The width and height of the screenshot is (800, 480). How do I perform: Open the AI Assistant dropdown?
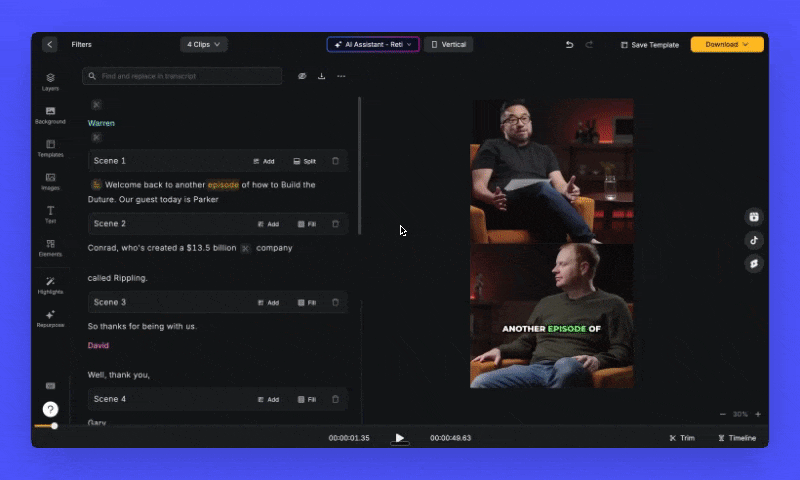tap(373, 45)
